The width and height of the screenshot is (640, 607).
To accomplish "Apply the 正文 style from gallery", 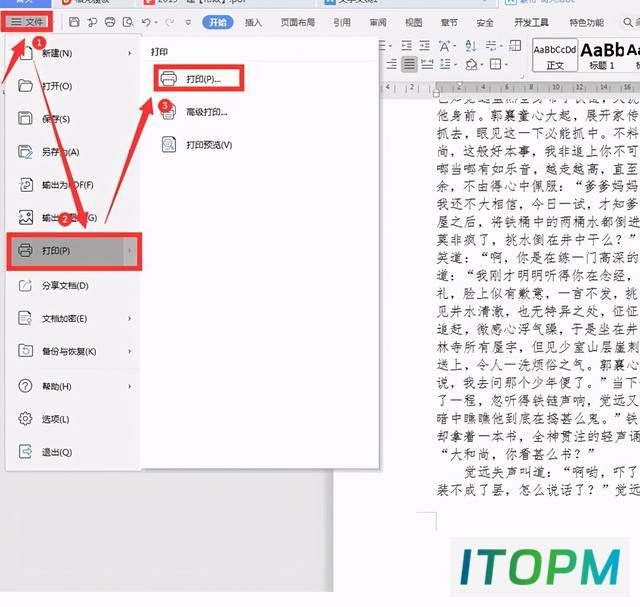I will coord(555,55).
